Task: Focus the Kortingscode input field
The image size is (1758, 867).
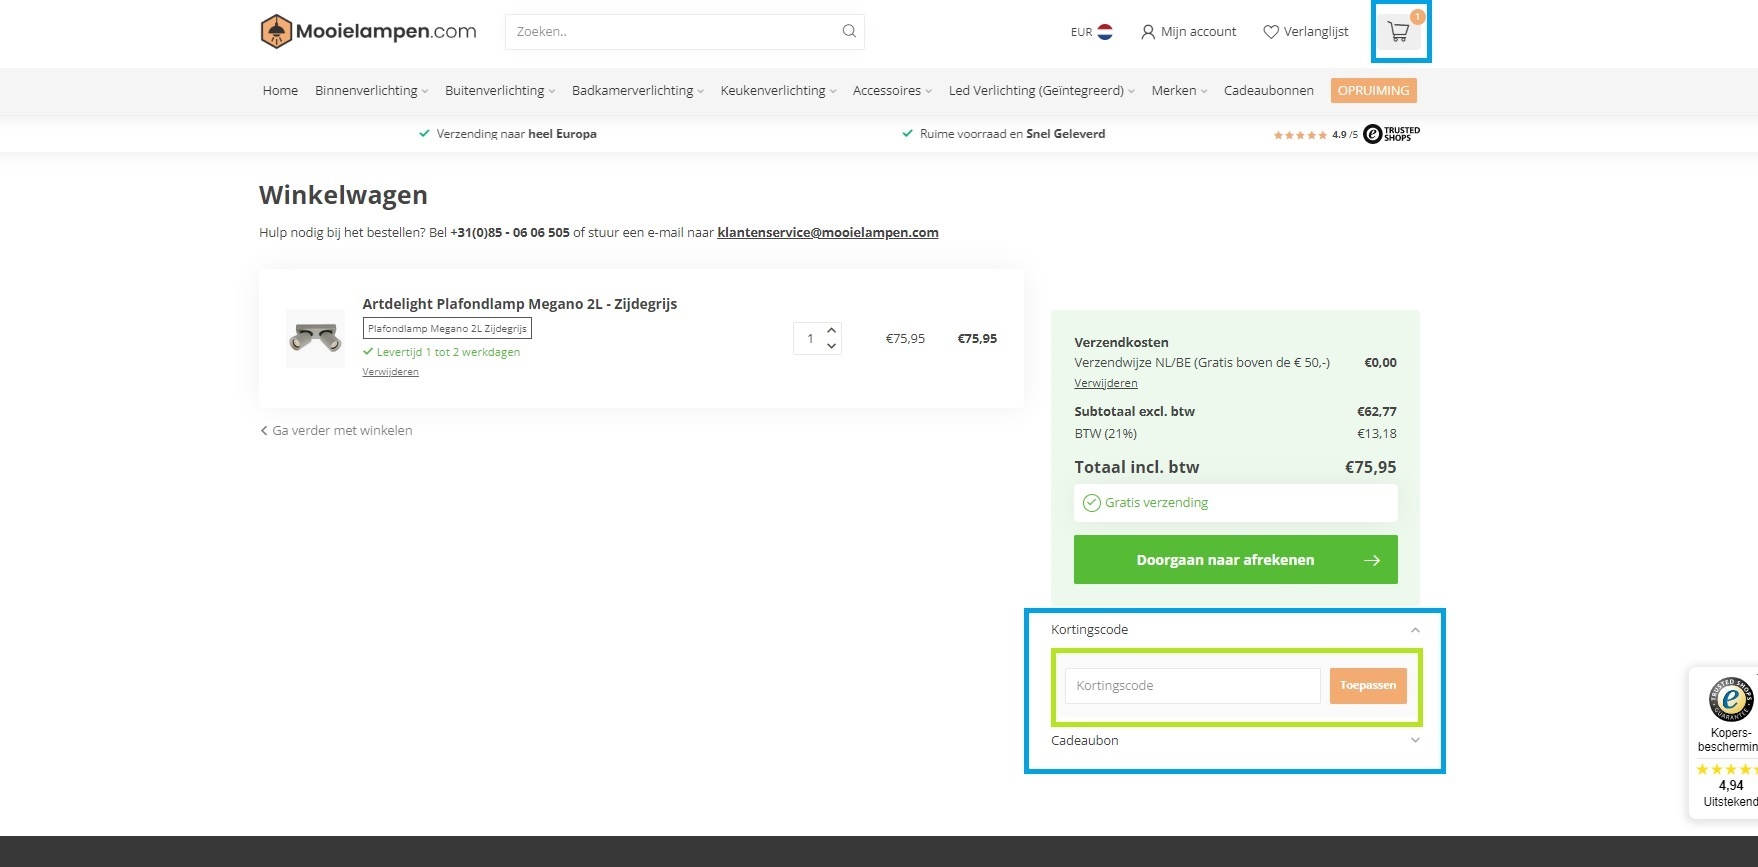Action: (x=1192, y=686)
